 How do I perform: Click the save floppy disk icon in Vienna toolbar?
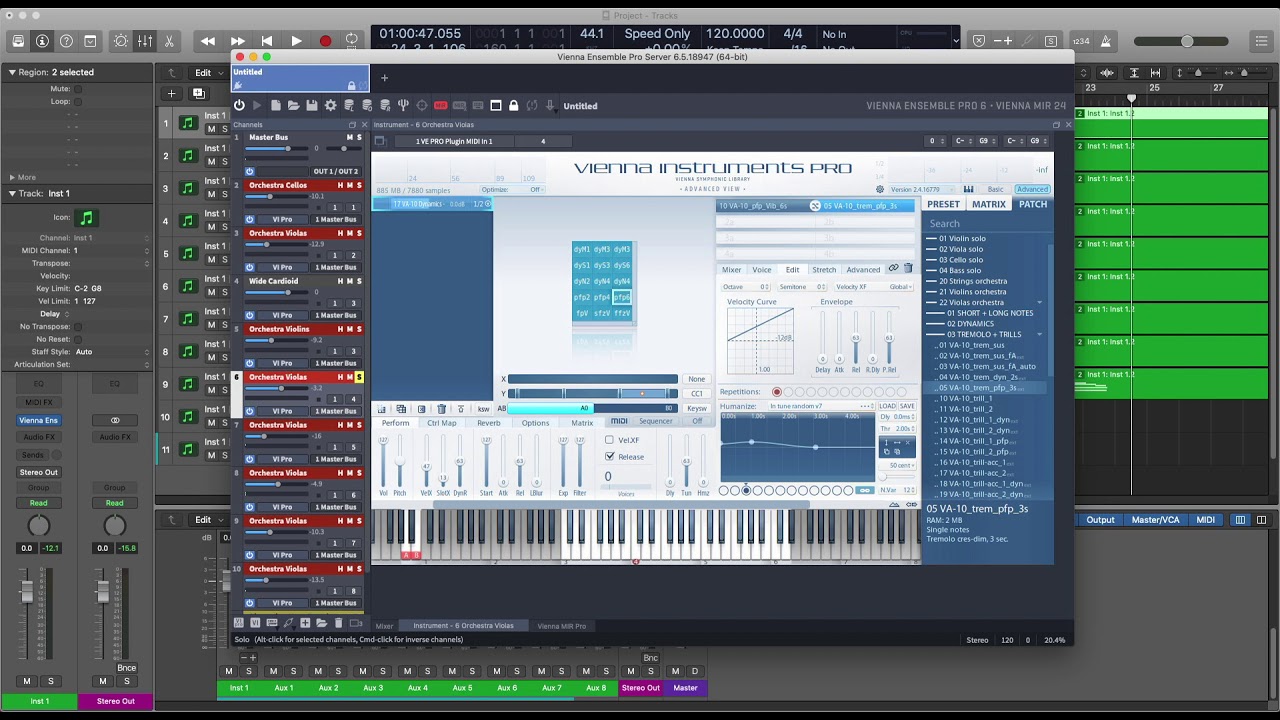[x=312, y=105]
